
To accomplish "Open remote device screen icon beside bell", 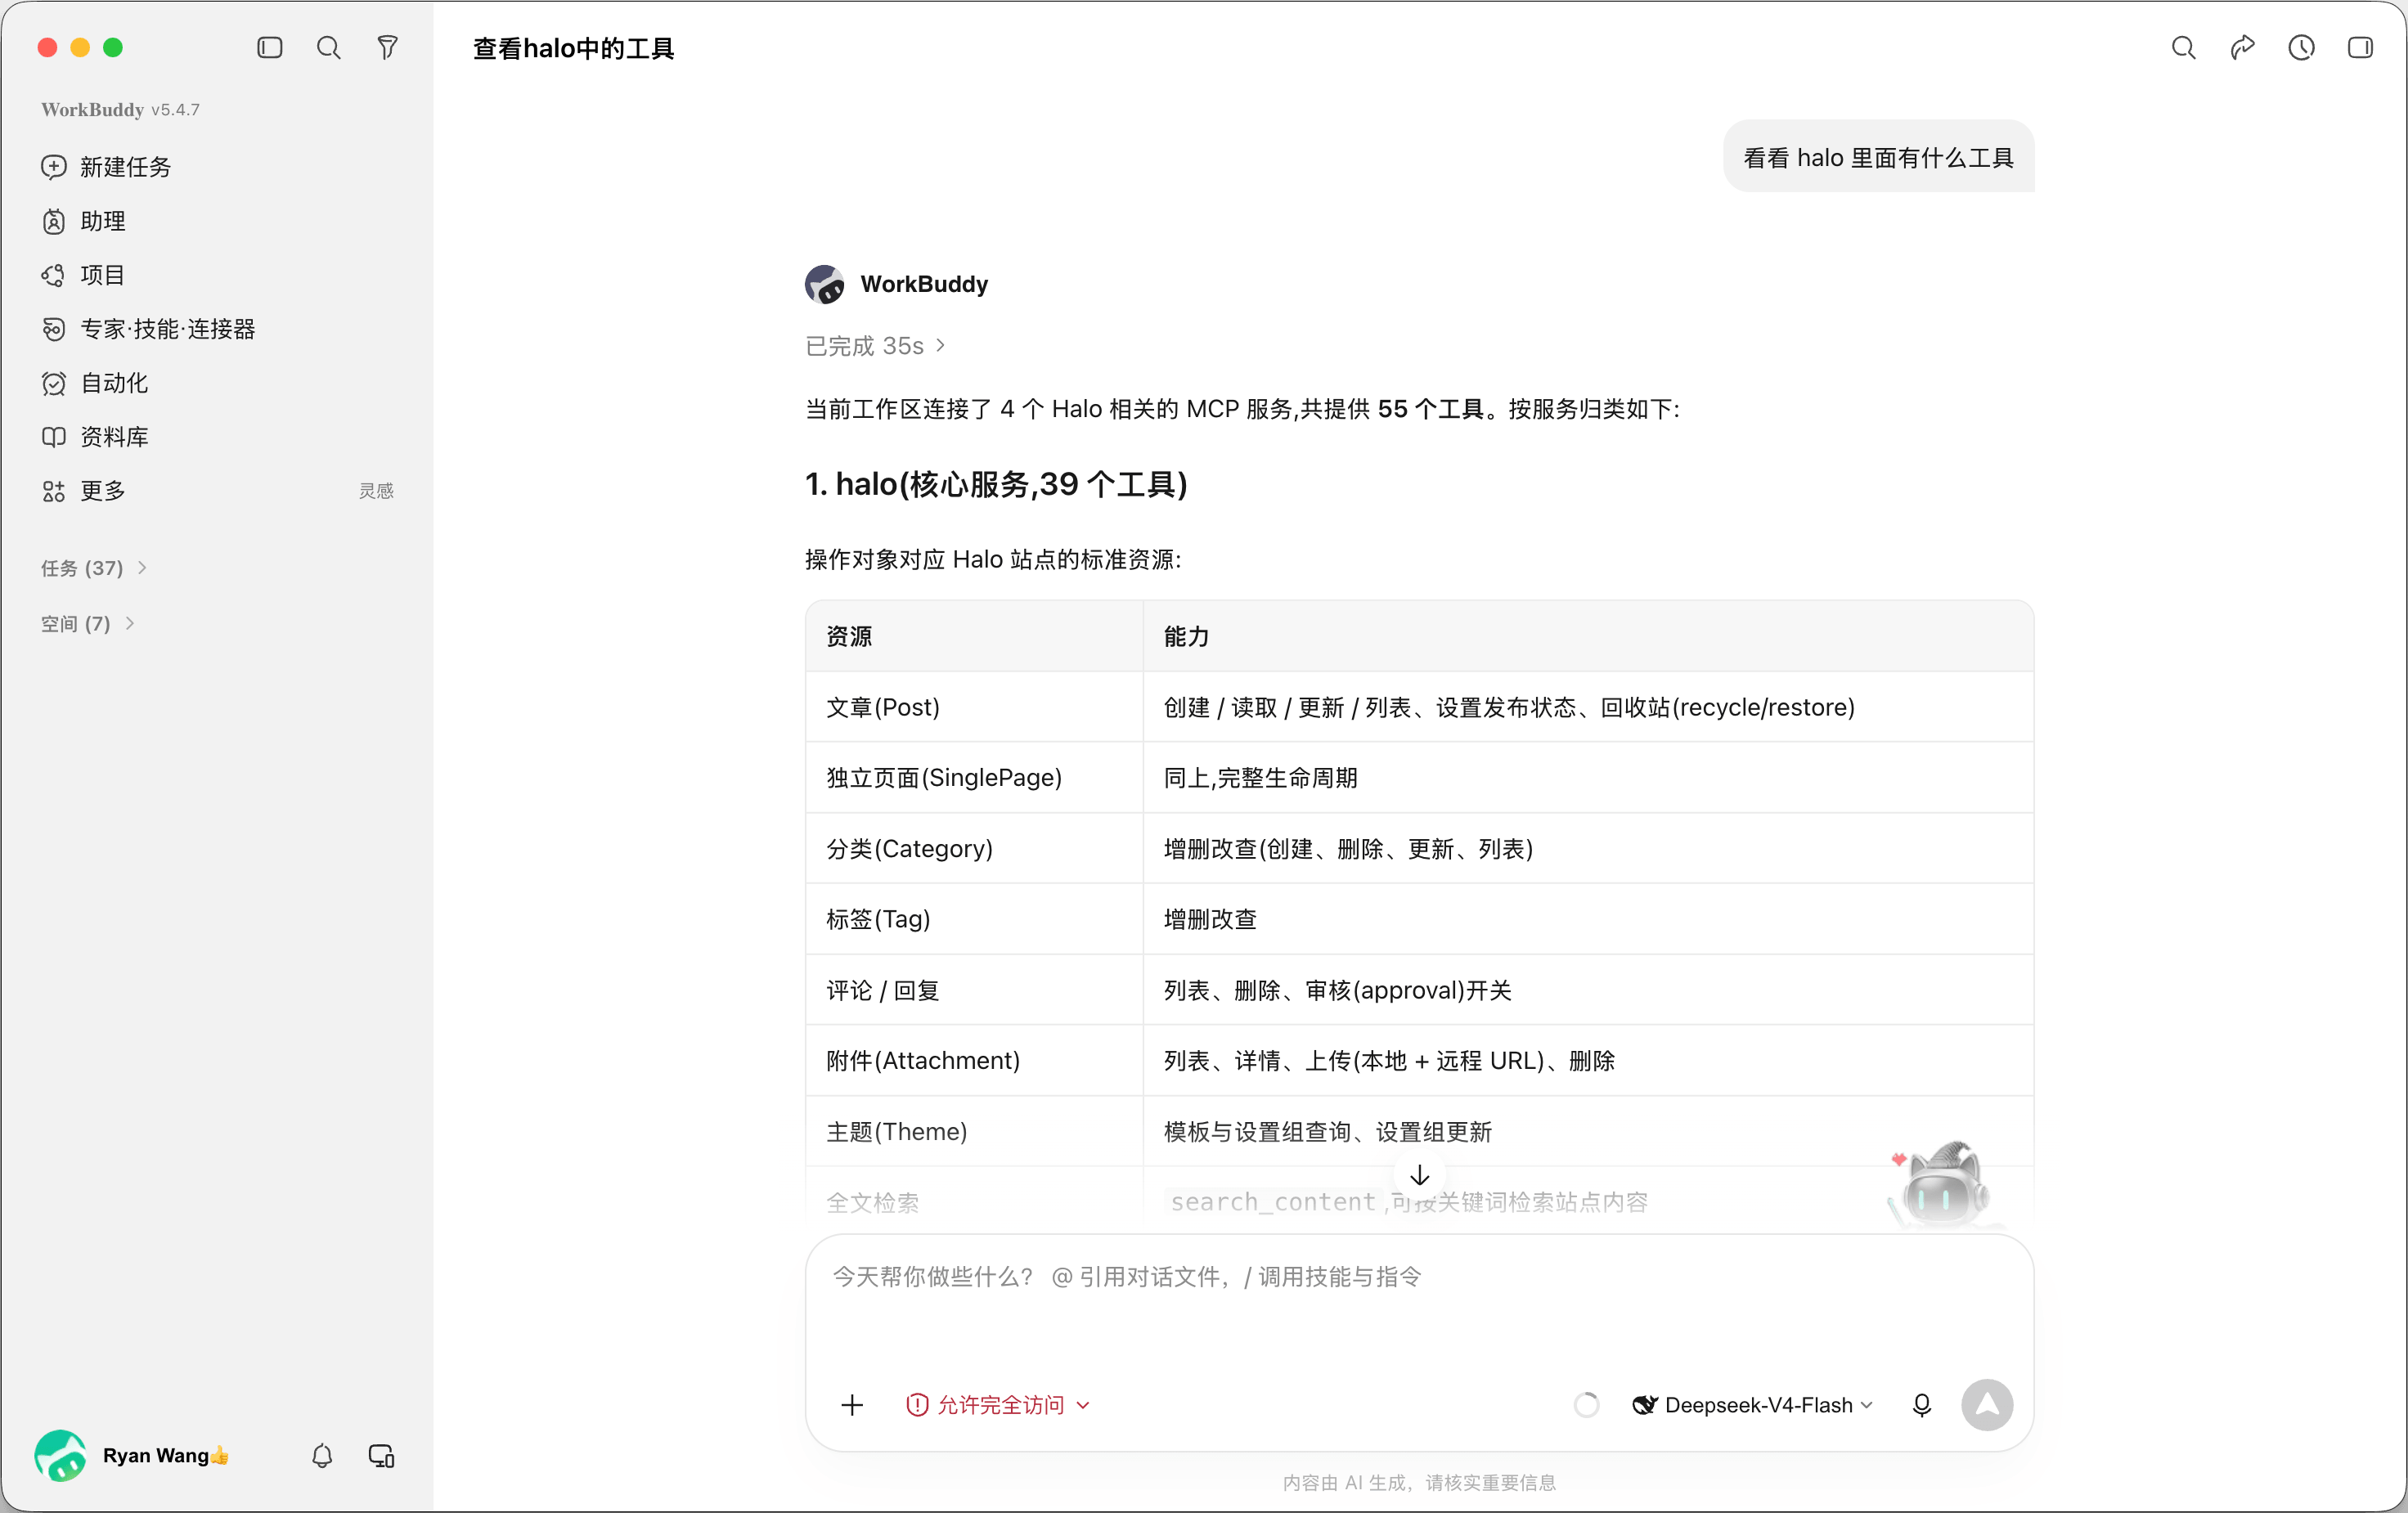I will pyautogui.click(x=381, y=1455).
